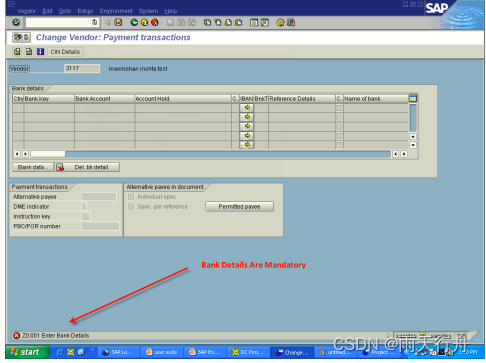Click the Next Page icon
The width and height of the screenshot is (486, 363).
228,22
